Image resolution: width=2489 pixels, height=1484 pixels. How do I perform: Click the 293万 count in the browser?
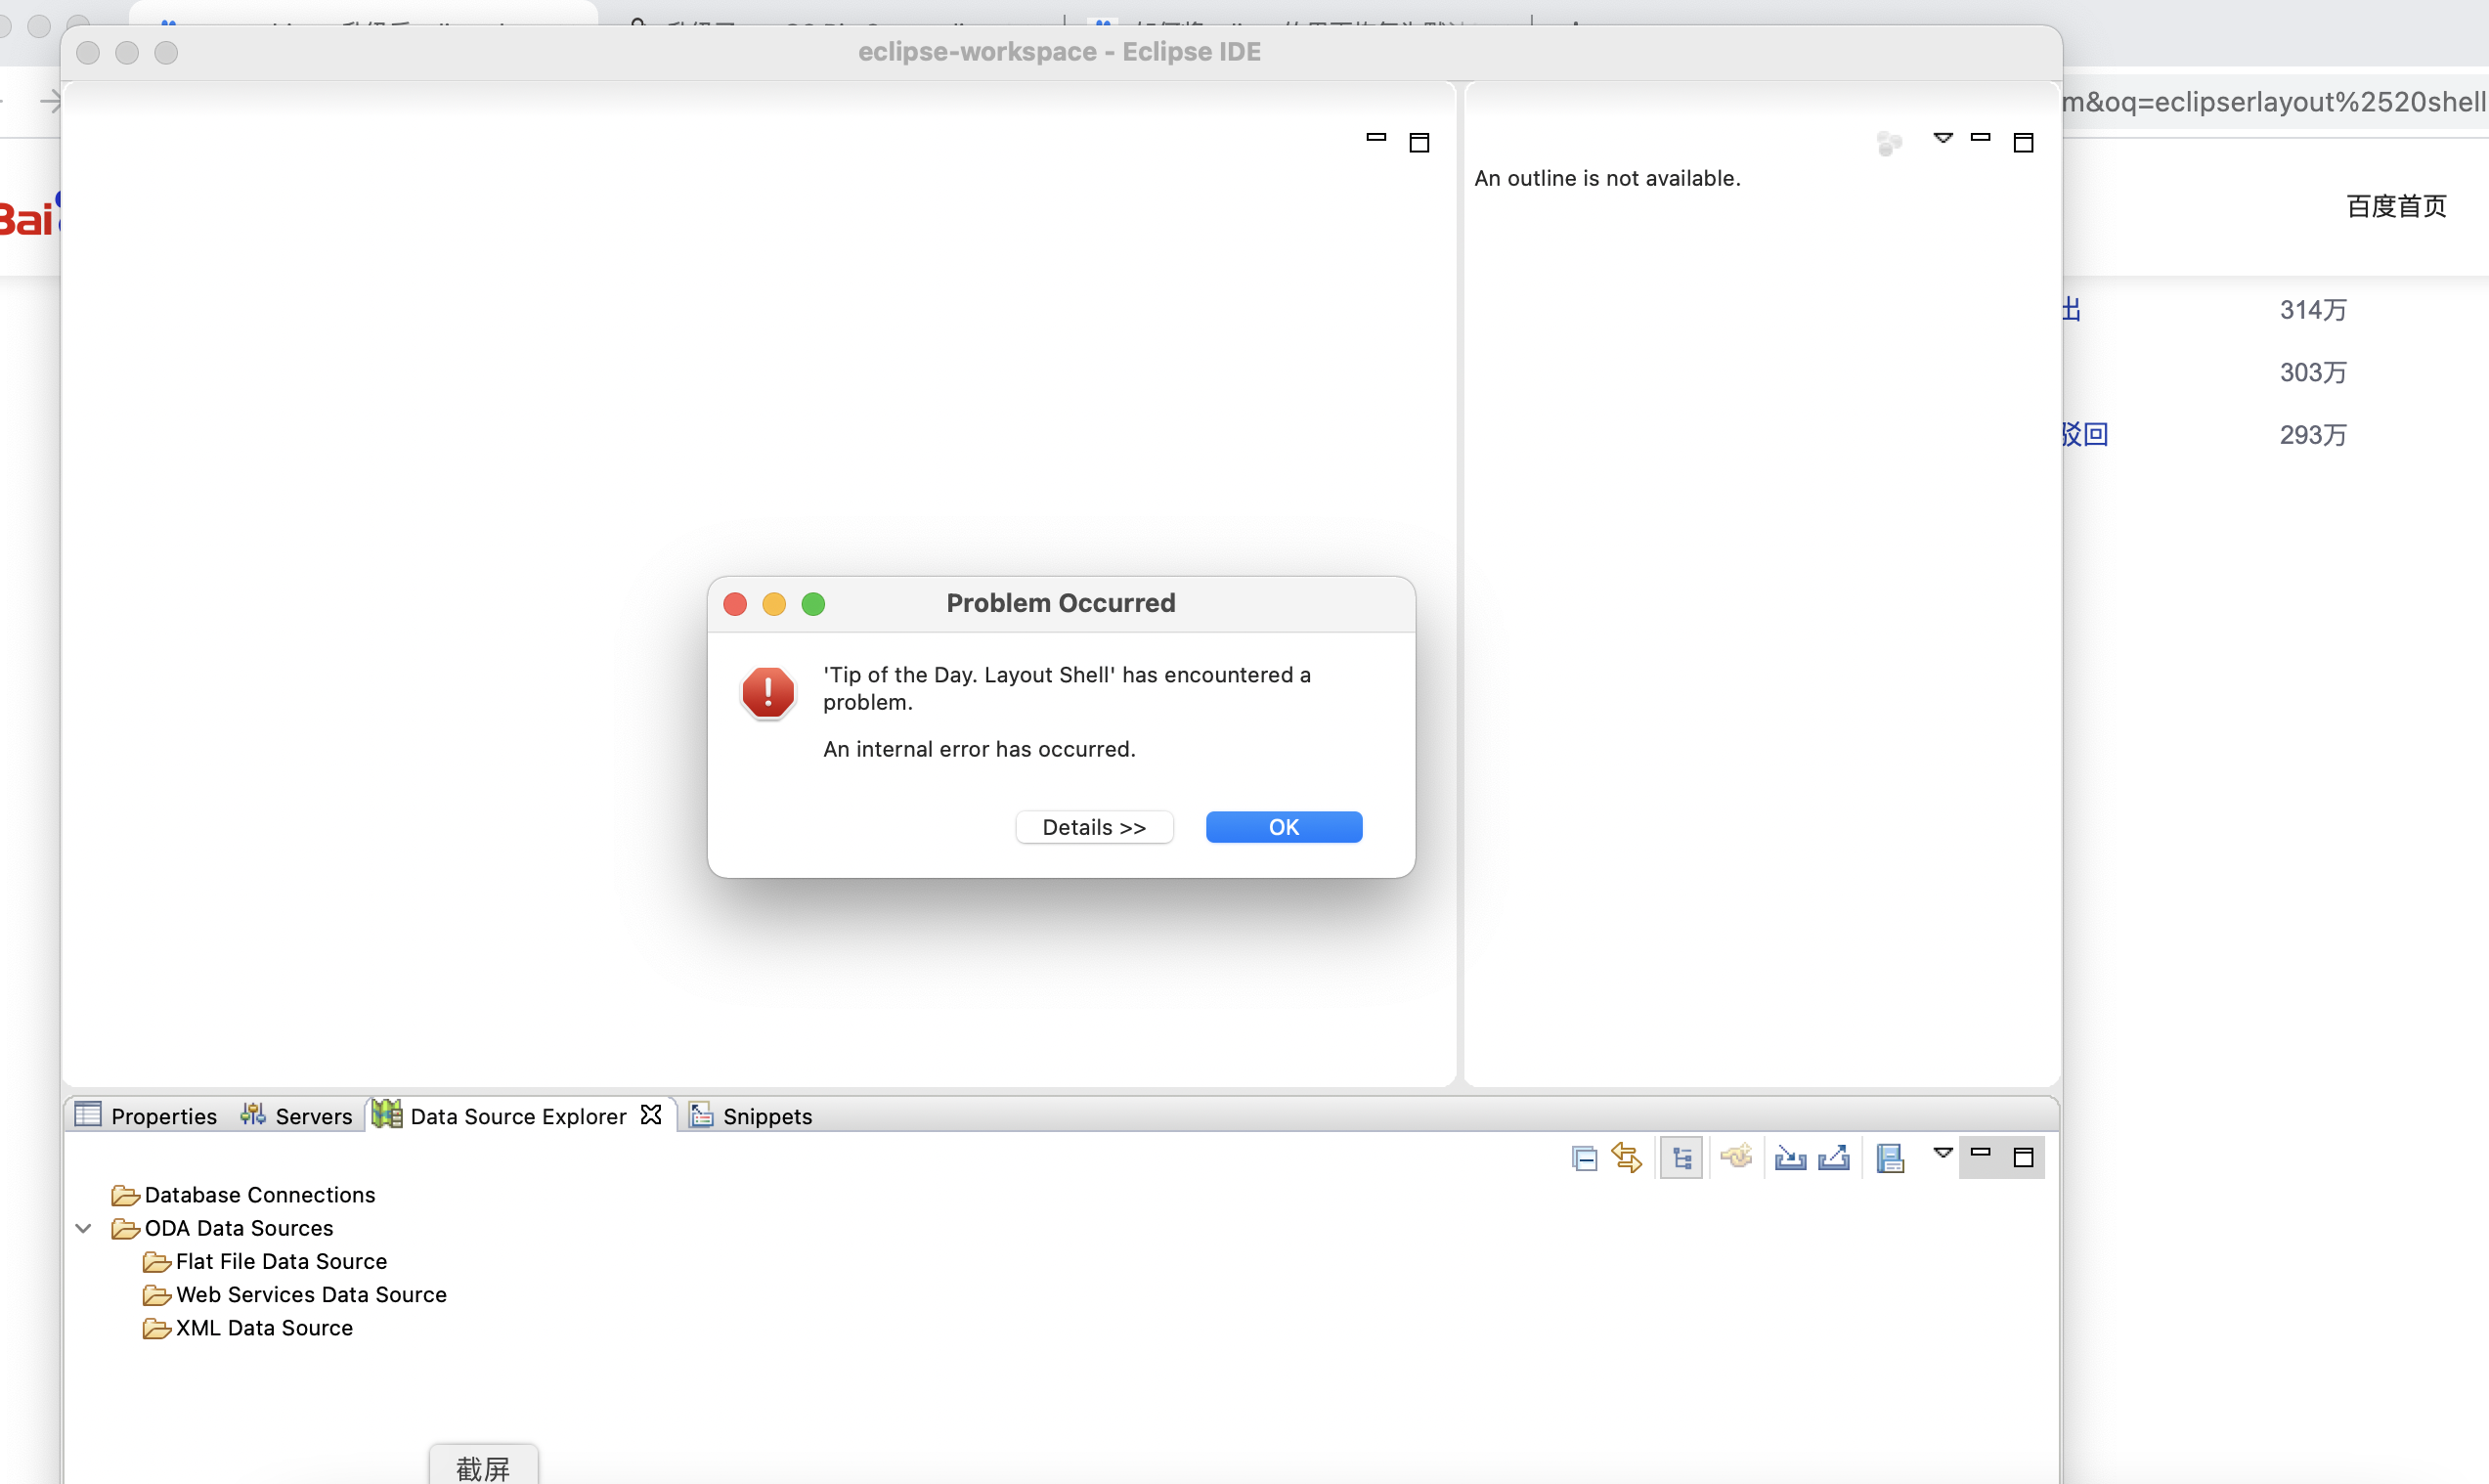click(2313, 435)
